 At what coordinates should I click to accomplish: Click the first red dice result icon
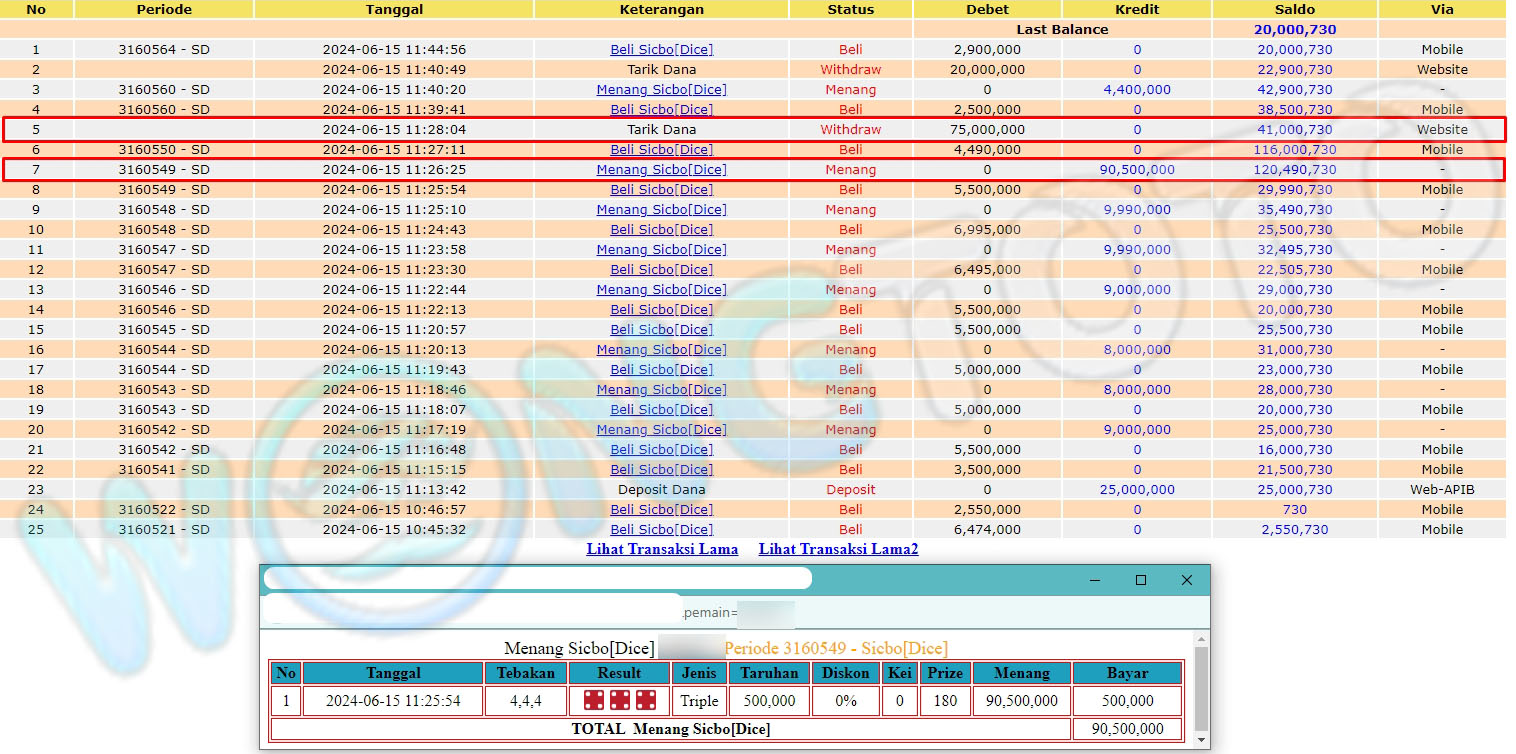(x=594, y=701)
